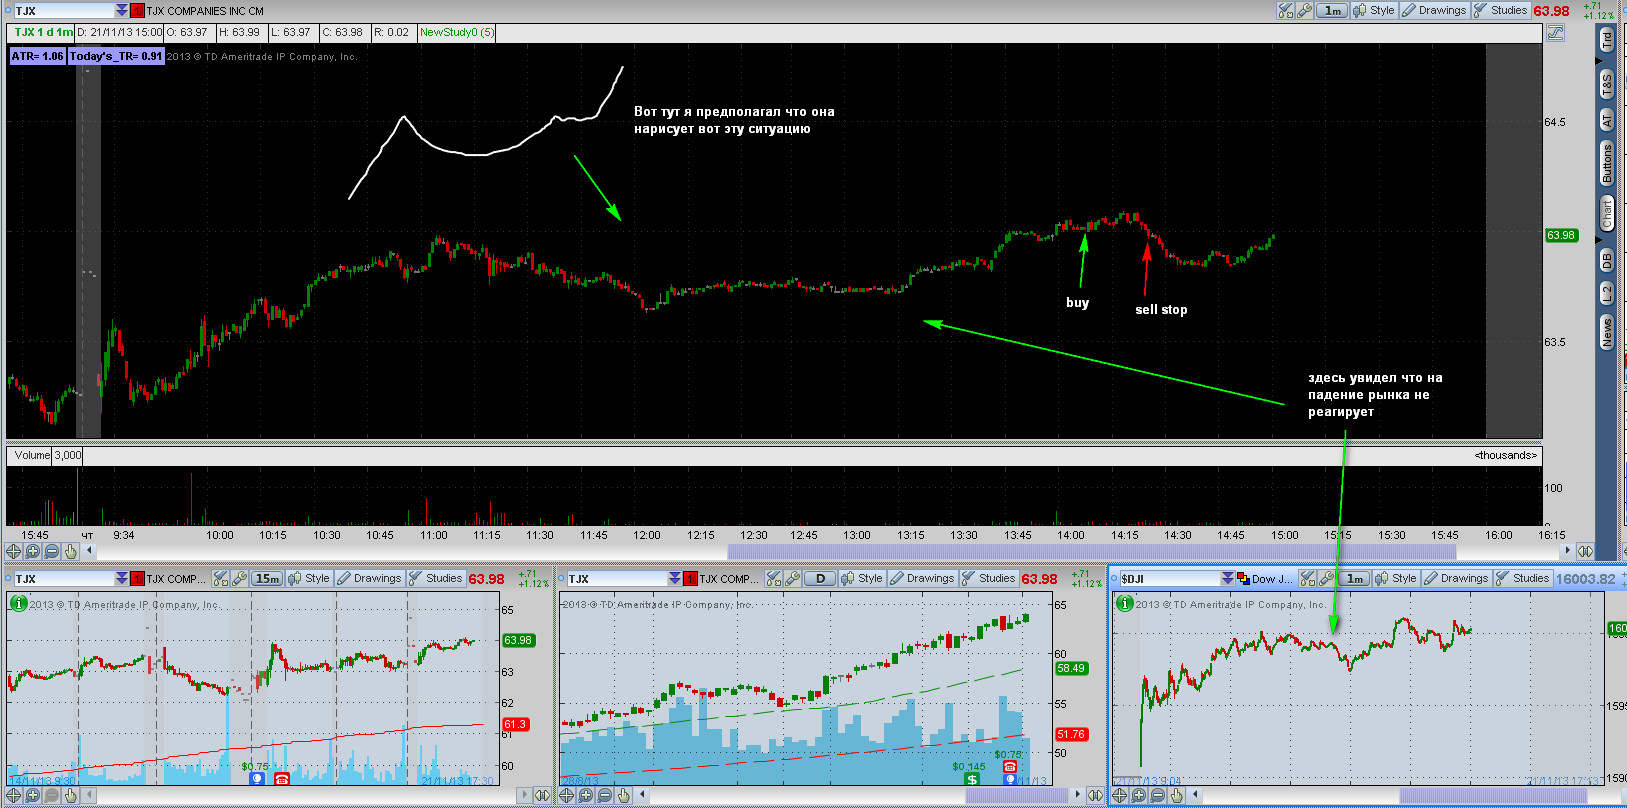
Task: Open edit studies icon in main chart toolbar
Action: pyautogui.click(x=1286, y=11)
